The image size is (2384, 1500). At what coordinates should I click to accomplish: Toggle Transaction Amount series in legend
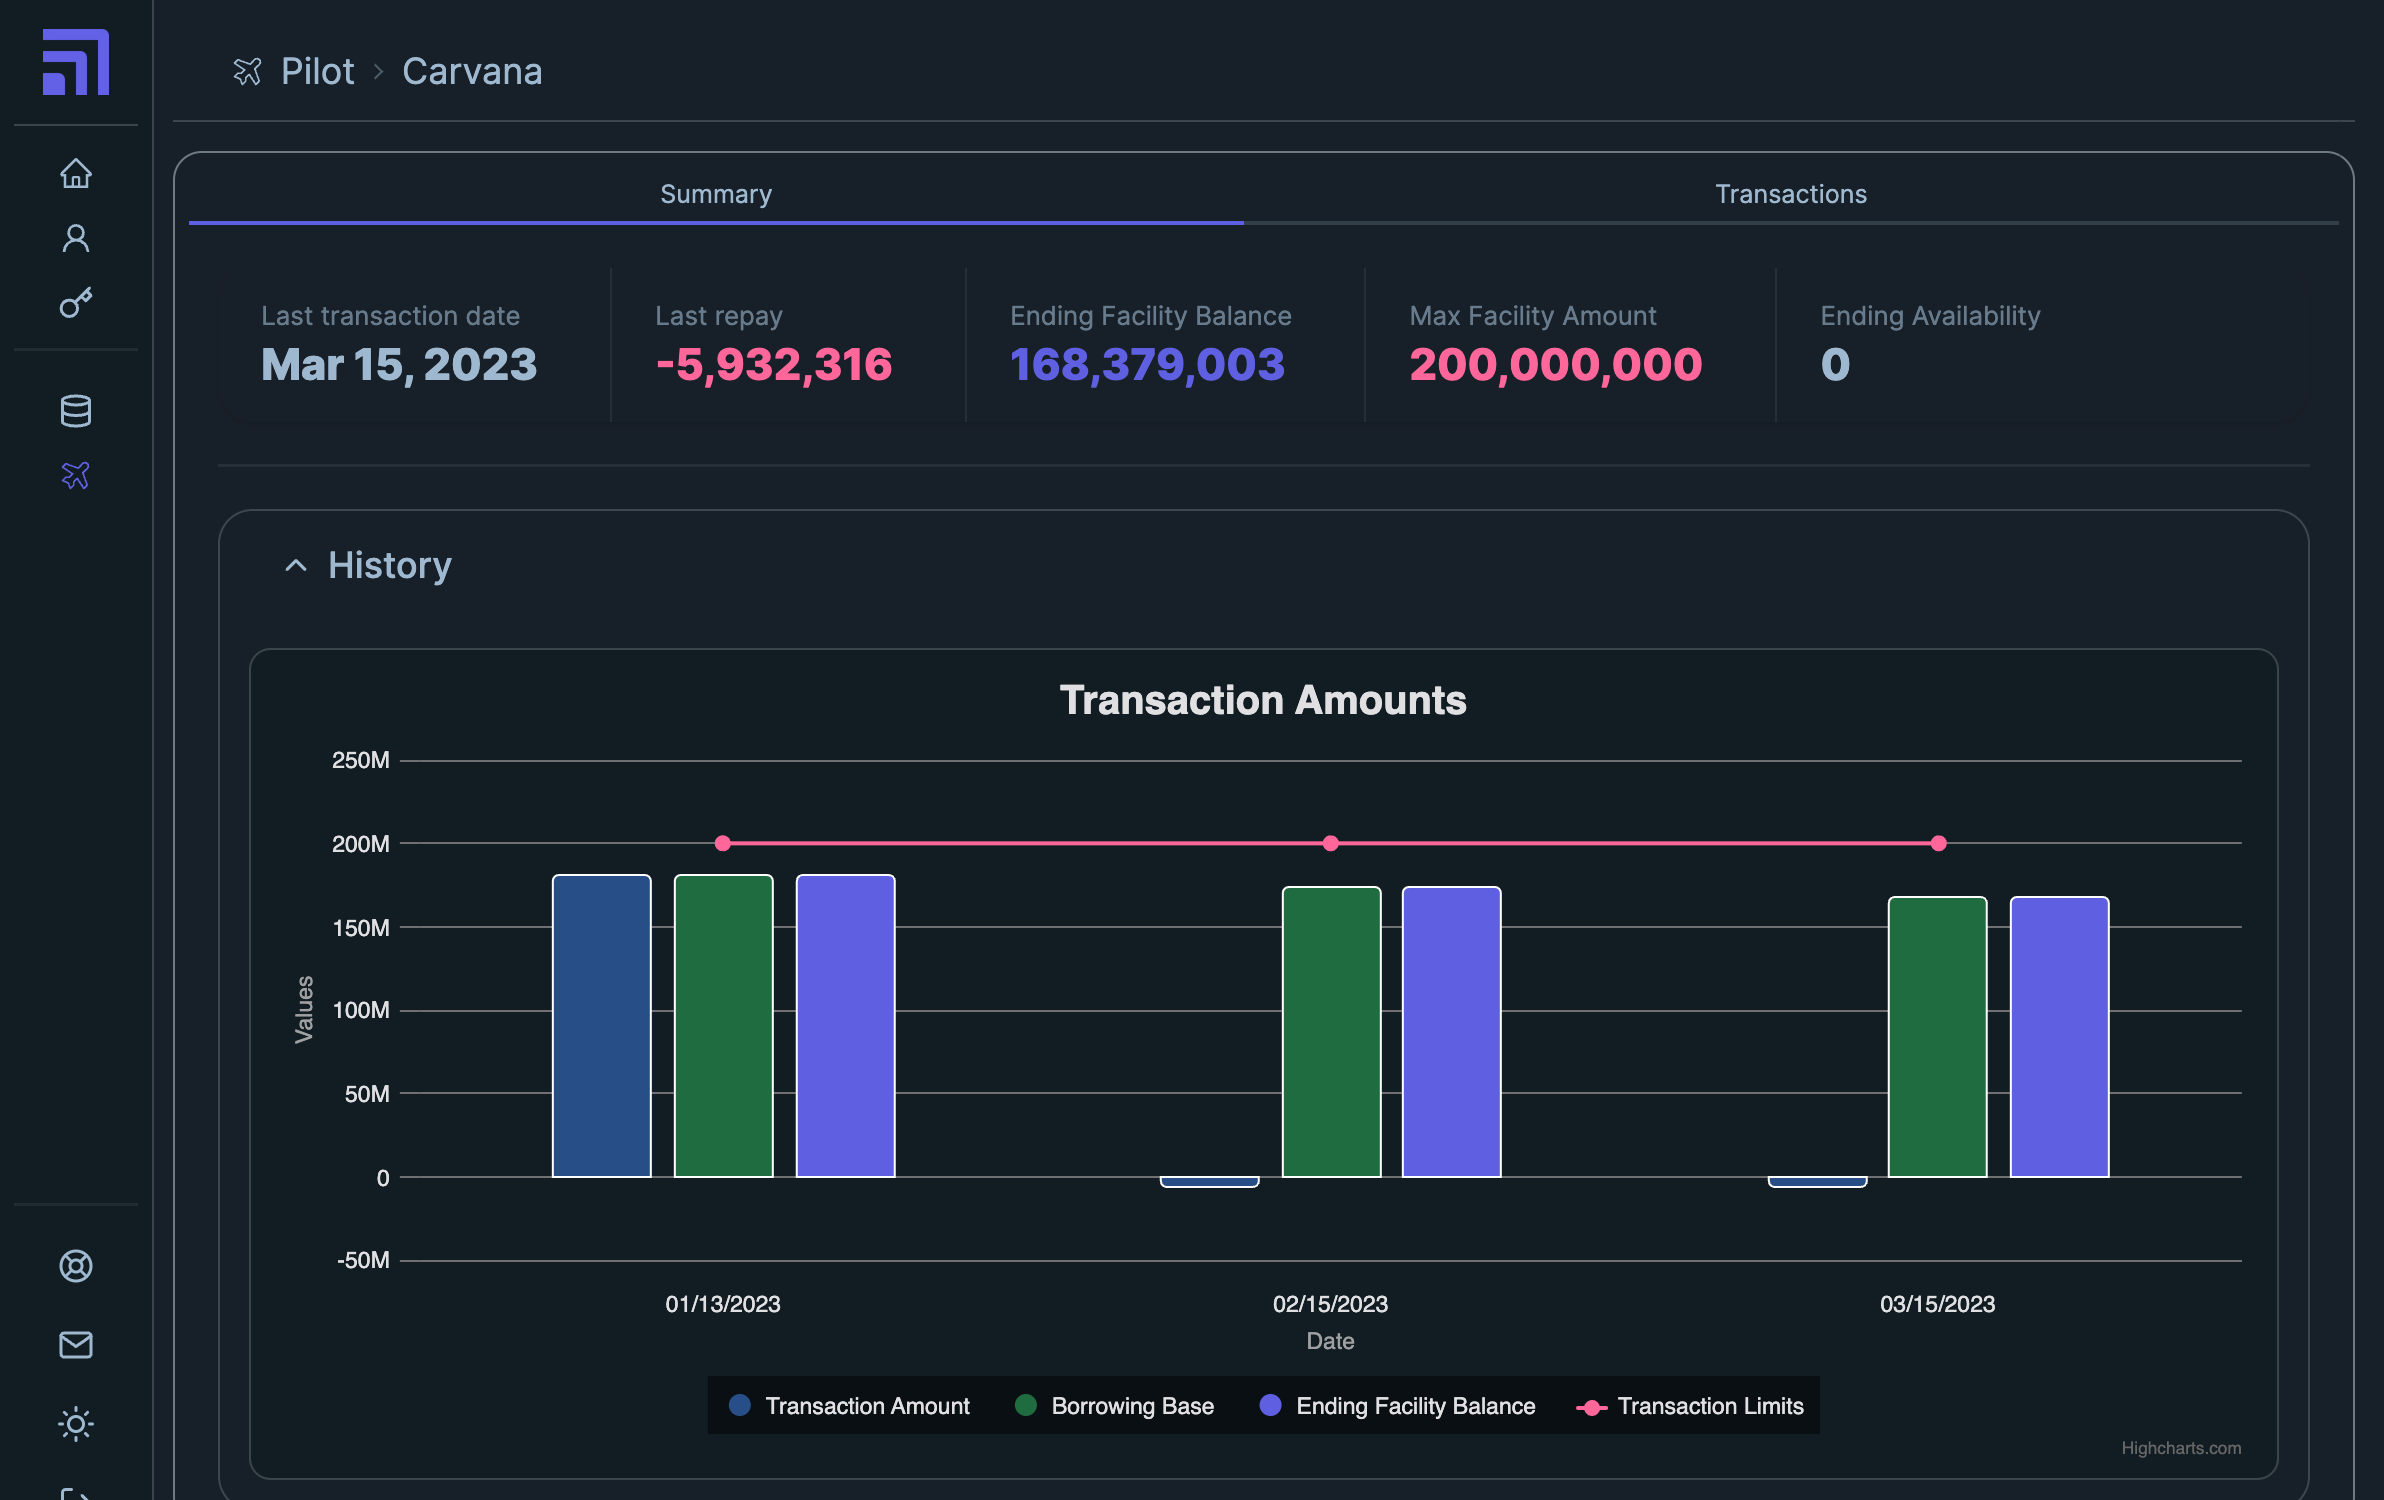866,1406
